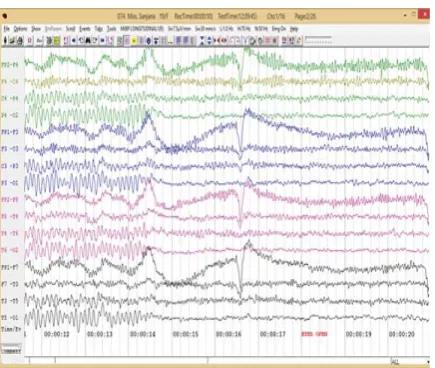
Task: Select the F7-T3 channel label
Action: pyautogui.click(x=10, y=284)
